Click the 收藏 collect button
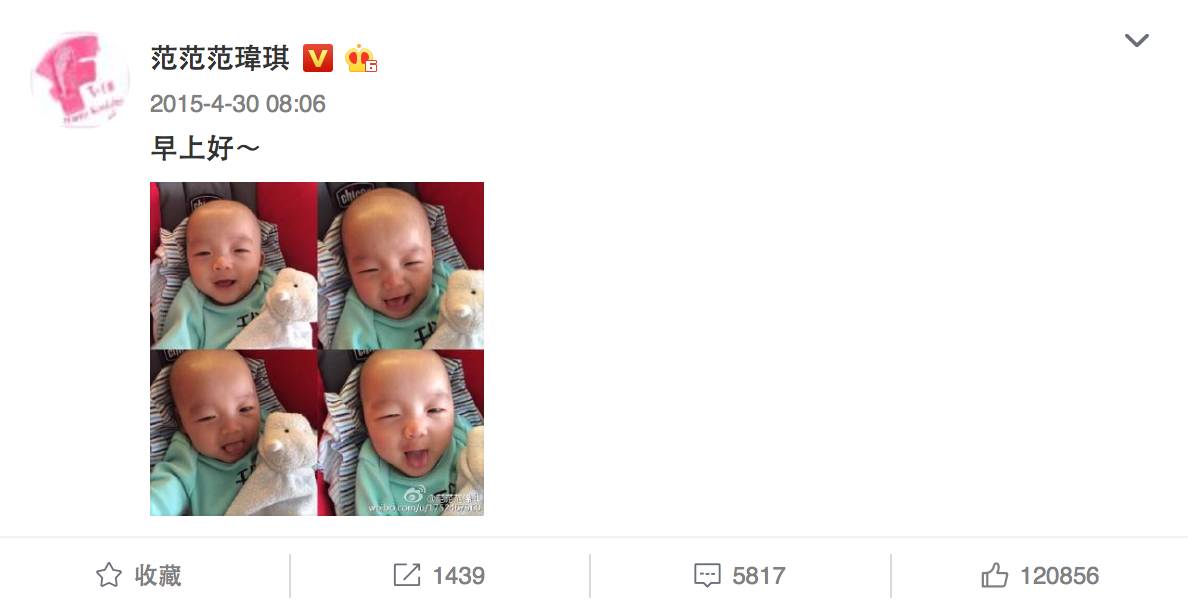1188x612 pixels. 139,576
